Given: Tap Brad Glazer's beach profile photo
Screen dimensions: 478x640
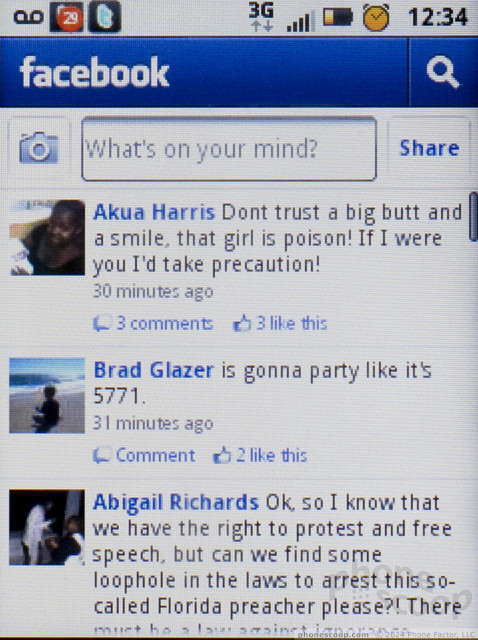Looking at the screenshot, I should coord(47,396).
